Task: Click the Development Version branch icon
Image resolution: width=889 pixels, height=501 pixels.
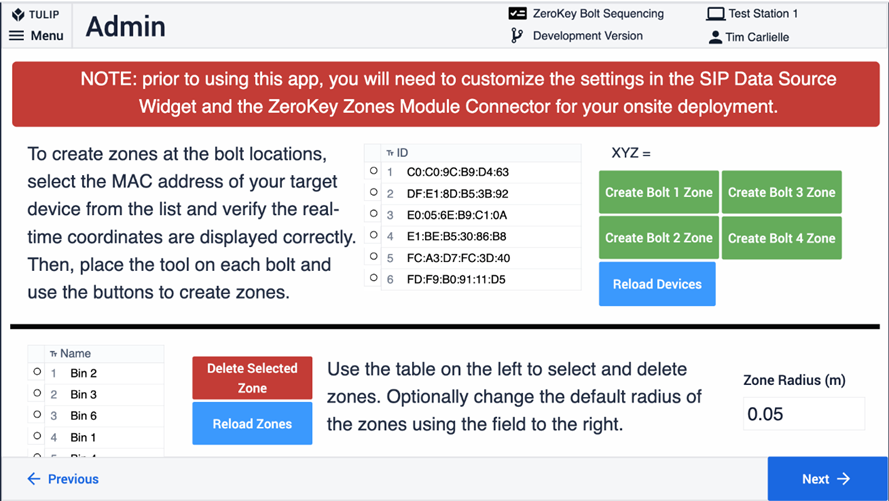Action: pos(517,36)
